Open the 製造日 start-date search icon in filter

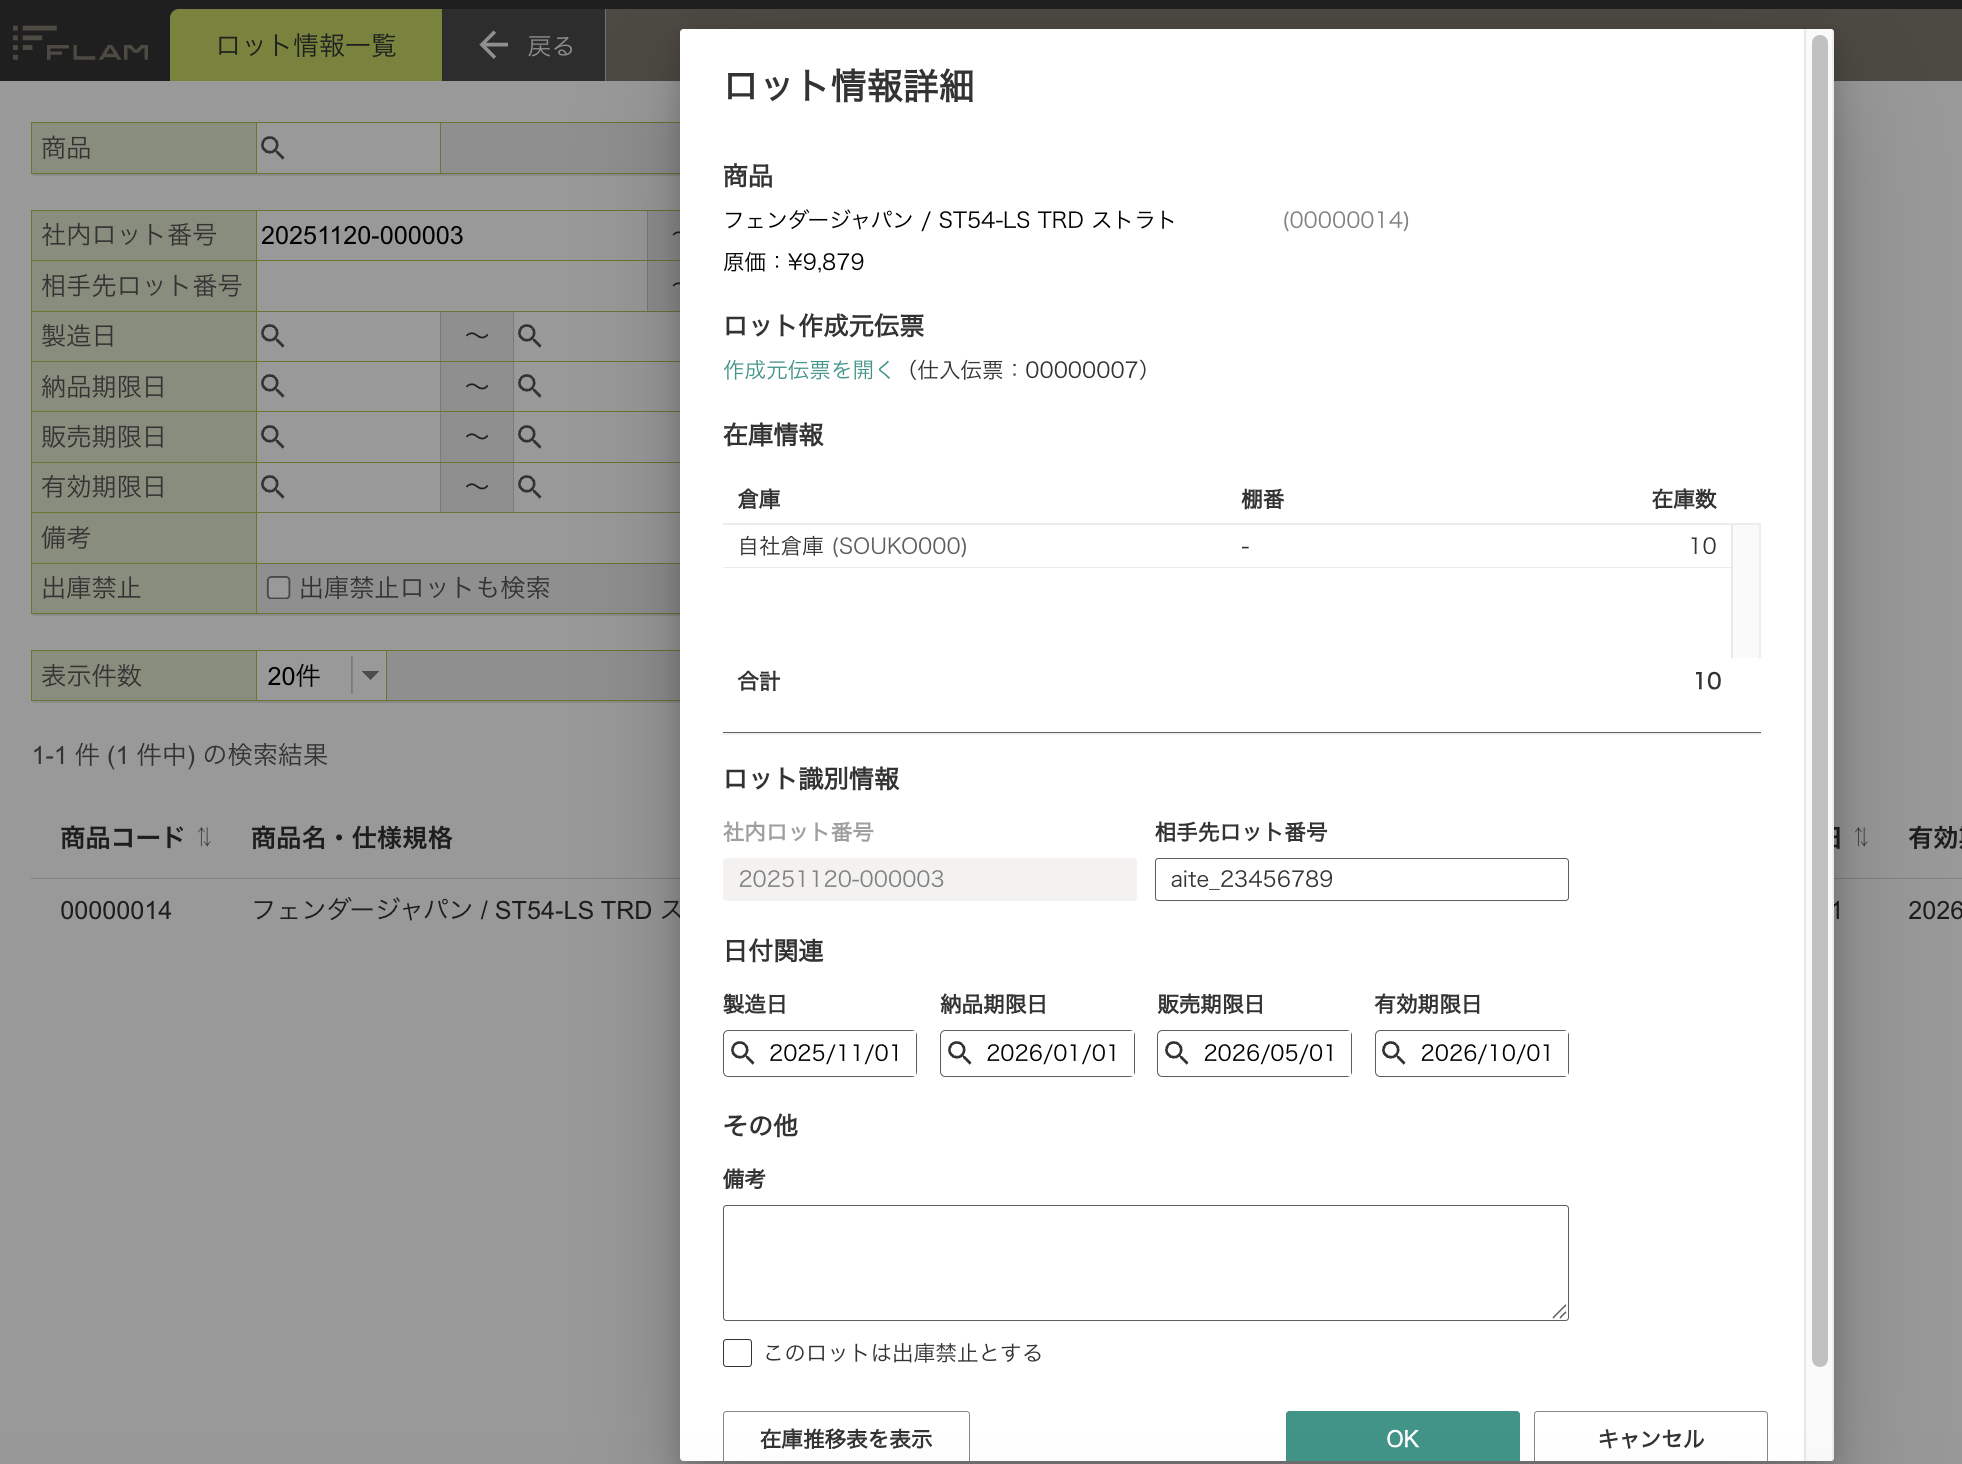272,336
